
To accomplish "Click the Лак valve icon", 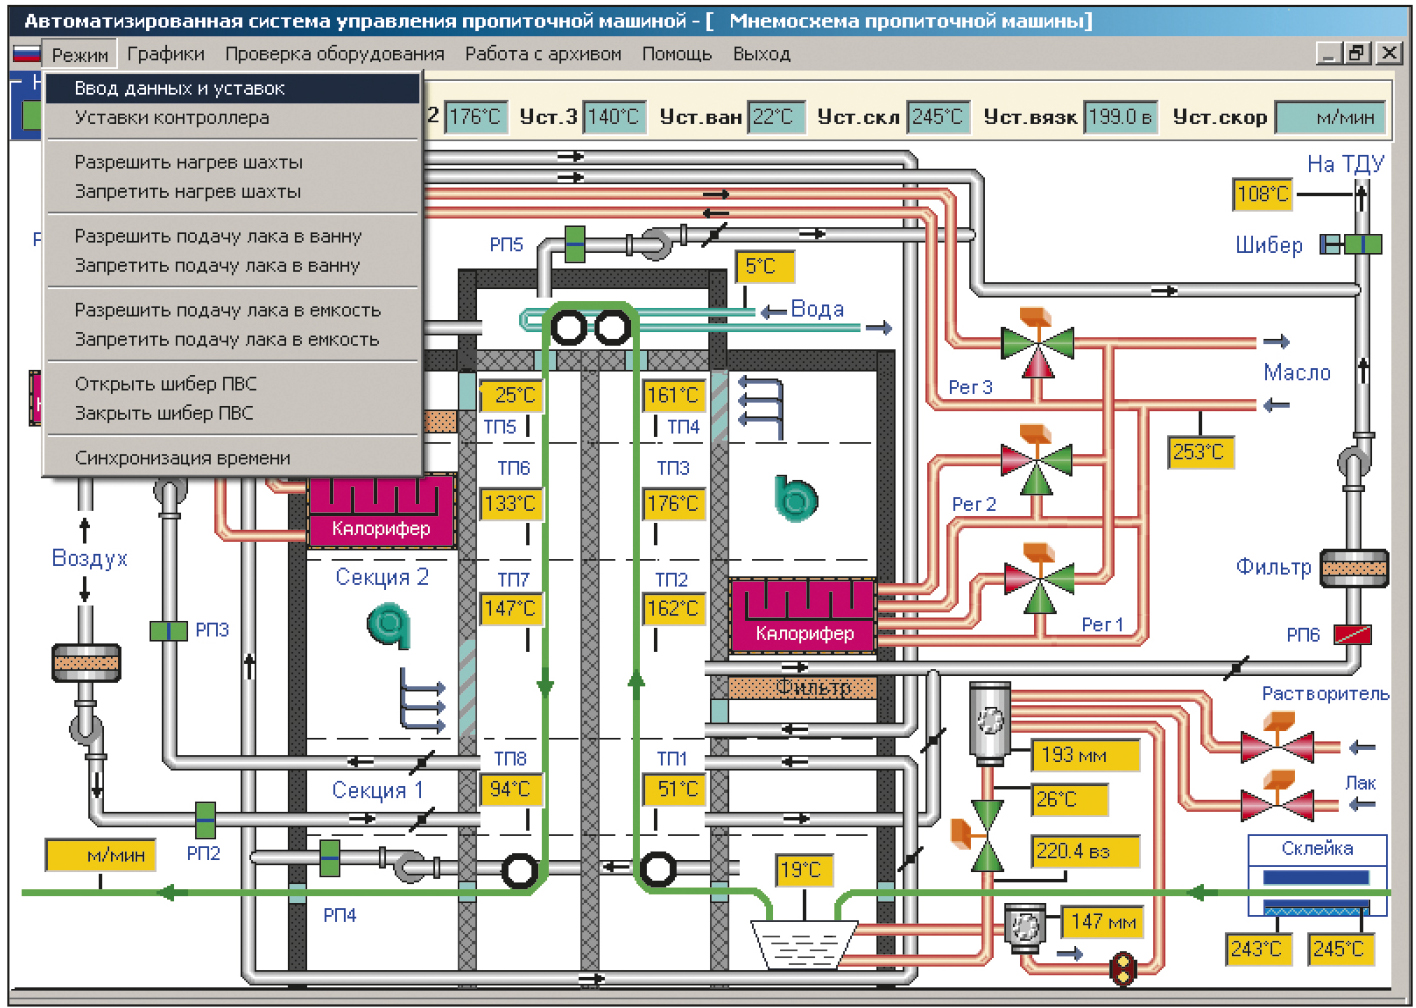I will pyautogui.click(x=1277, y=802).
